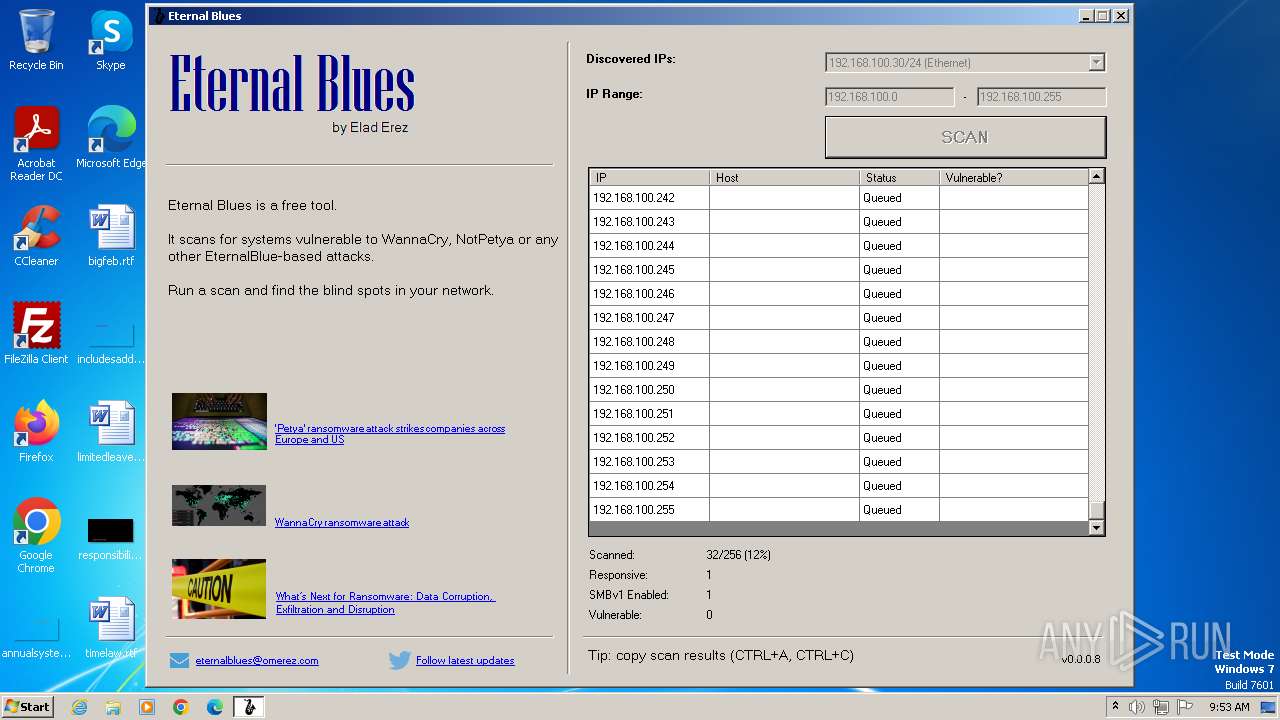1280x720 pixels.
Task: Open timelaw.rtf document icon
Action: point(110,628)
